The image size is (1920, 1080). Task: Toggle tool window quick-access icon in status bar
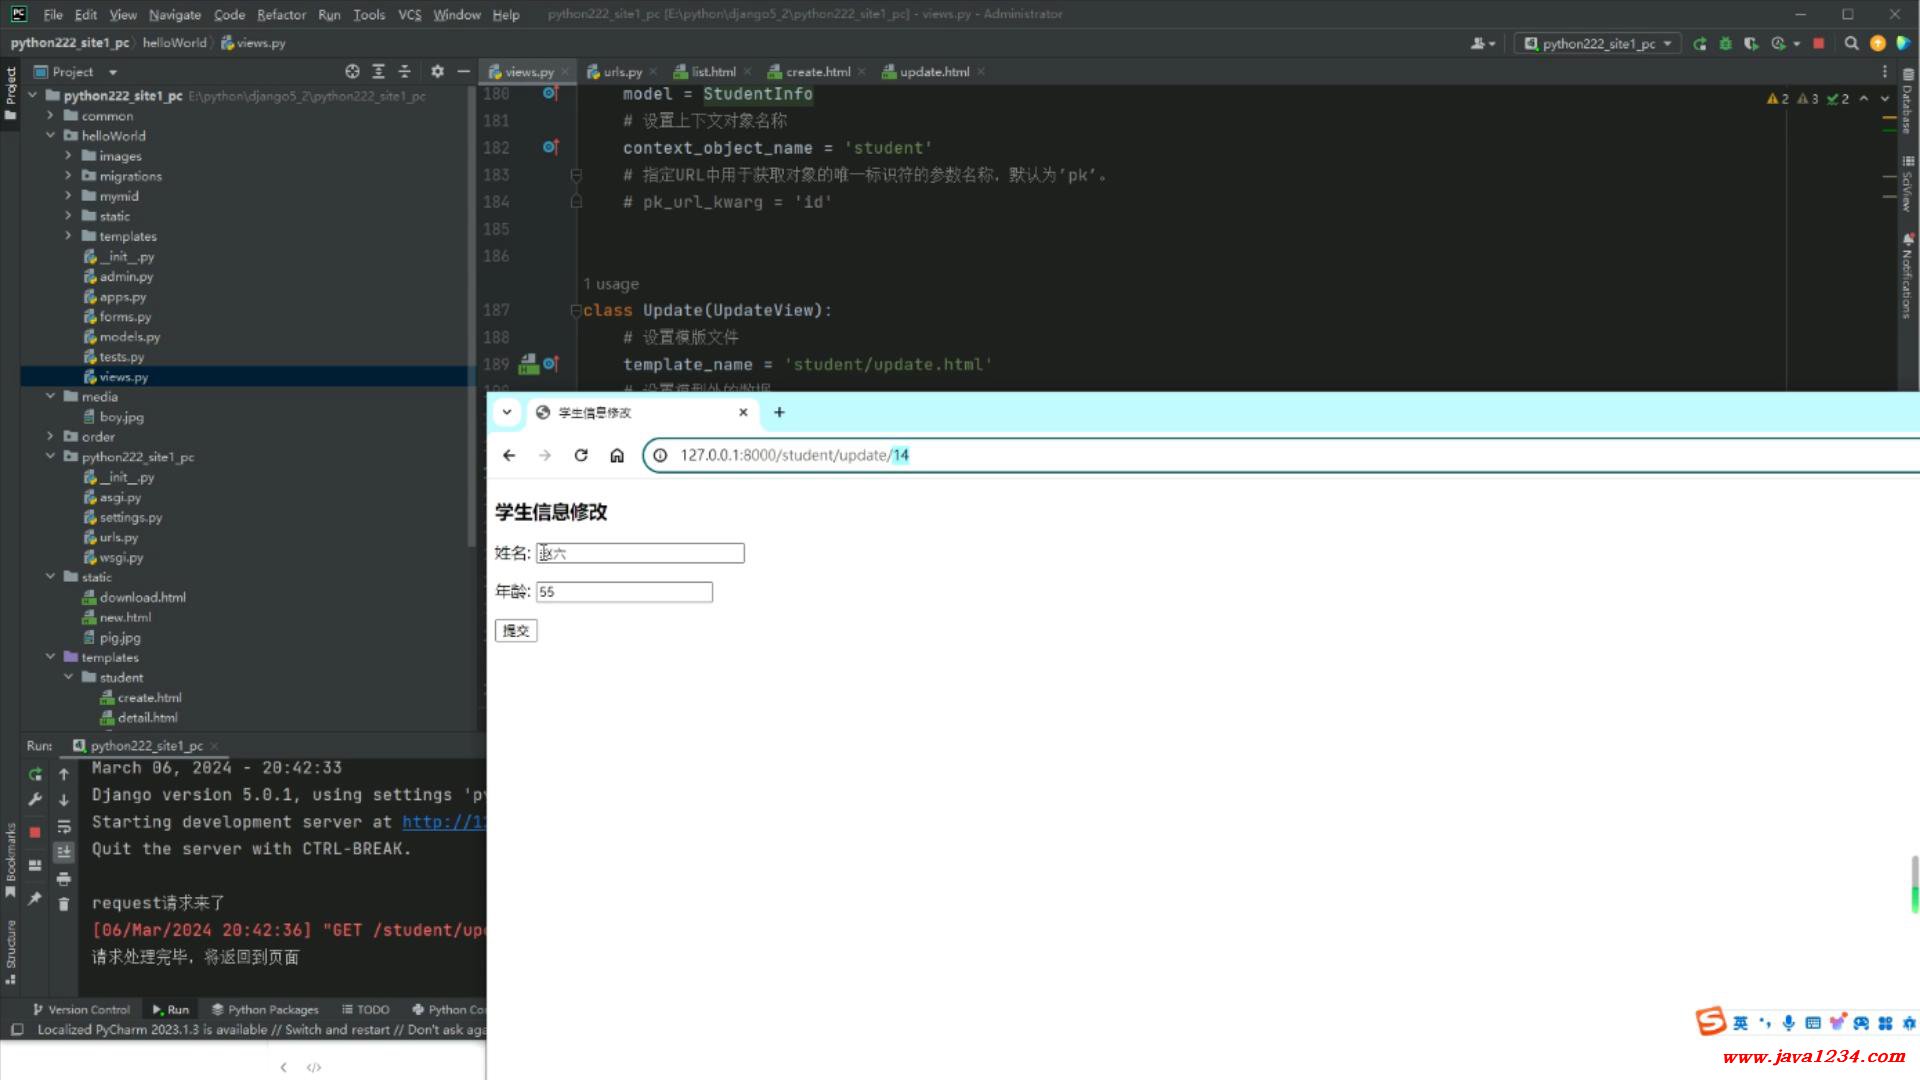pyautogui.click(x=17, y=1030)
